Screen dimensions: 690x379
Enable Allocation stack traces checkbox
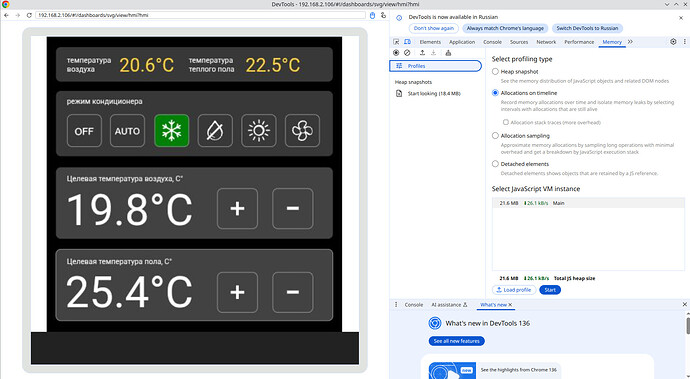(x=506, y=122)
